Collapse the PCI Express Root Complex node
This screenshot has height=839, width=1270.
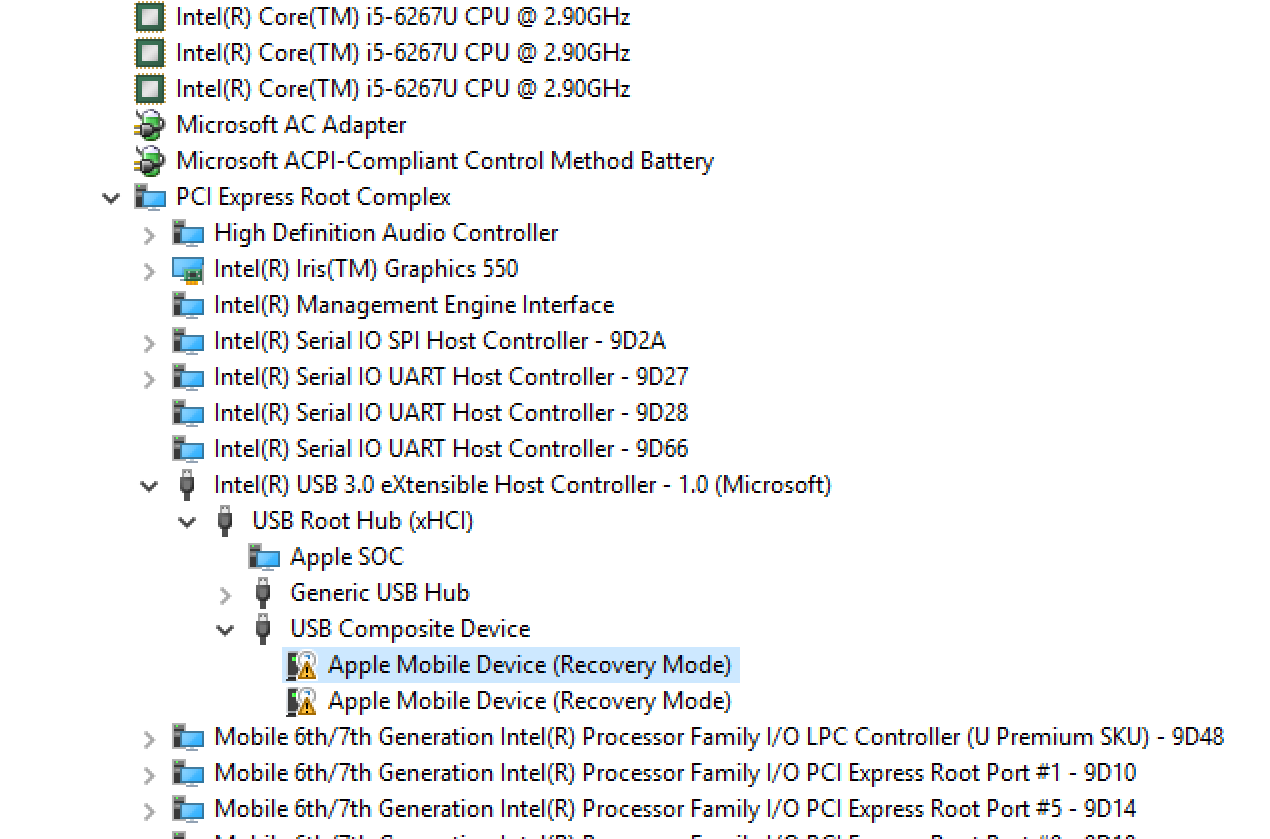click(111, 198)
